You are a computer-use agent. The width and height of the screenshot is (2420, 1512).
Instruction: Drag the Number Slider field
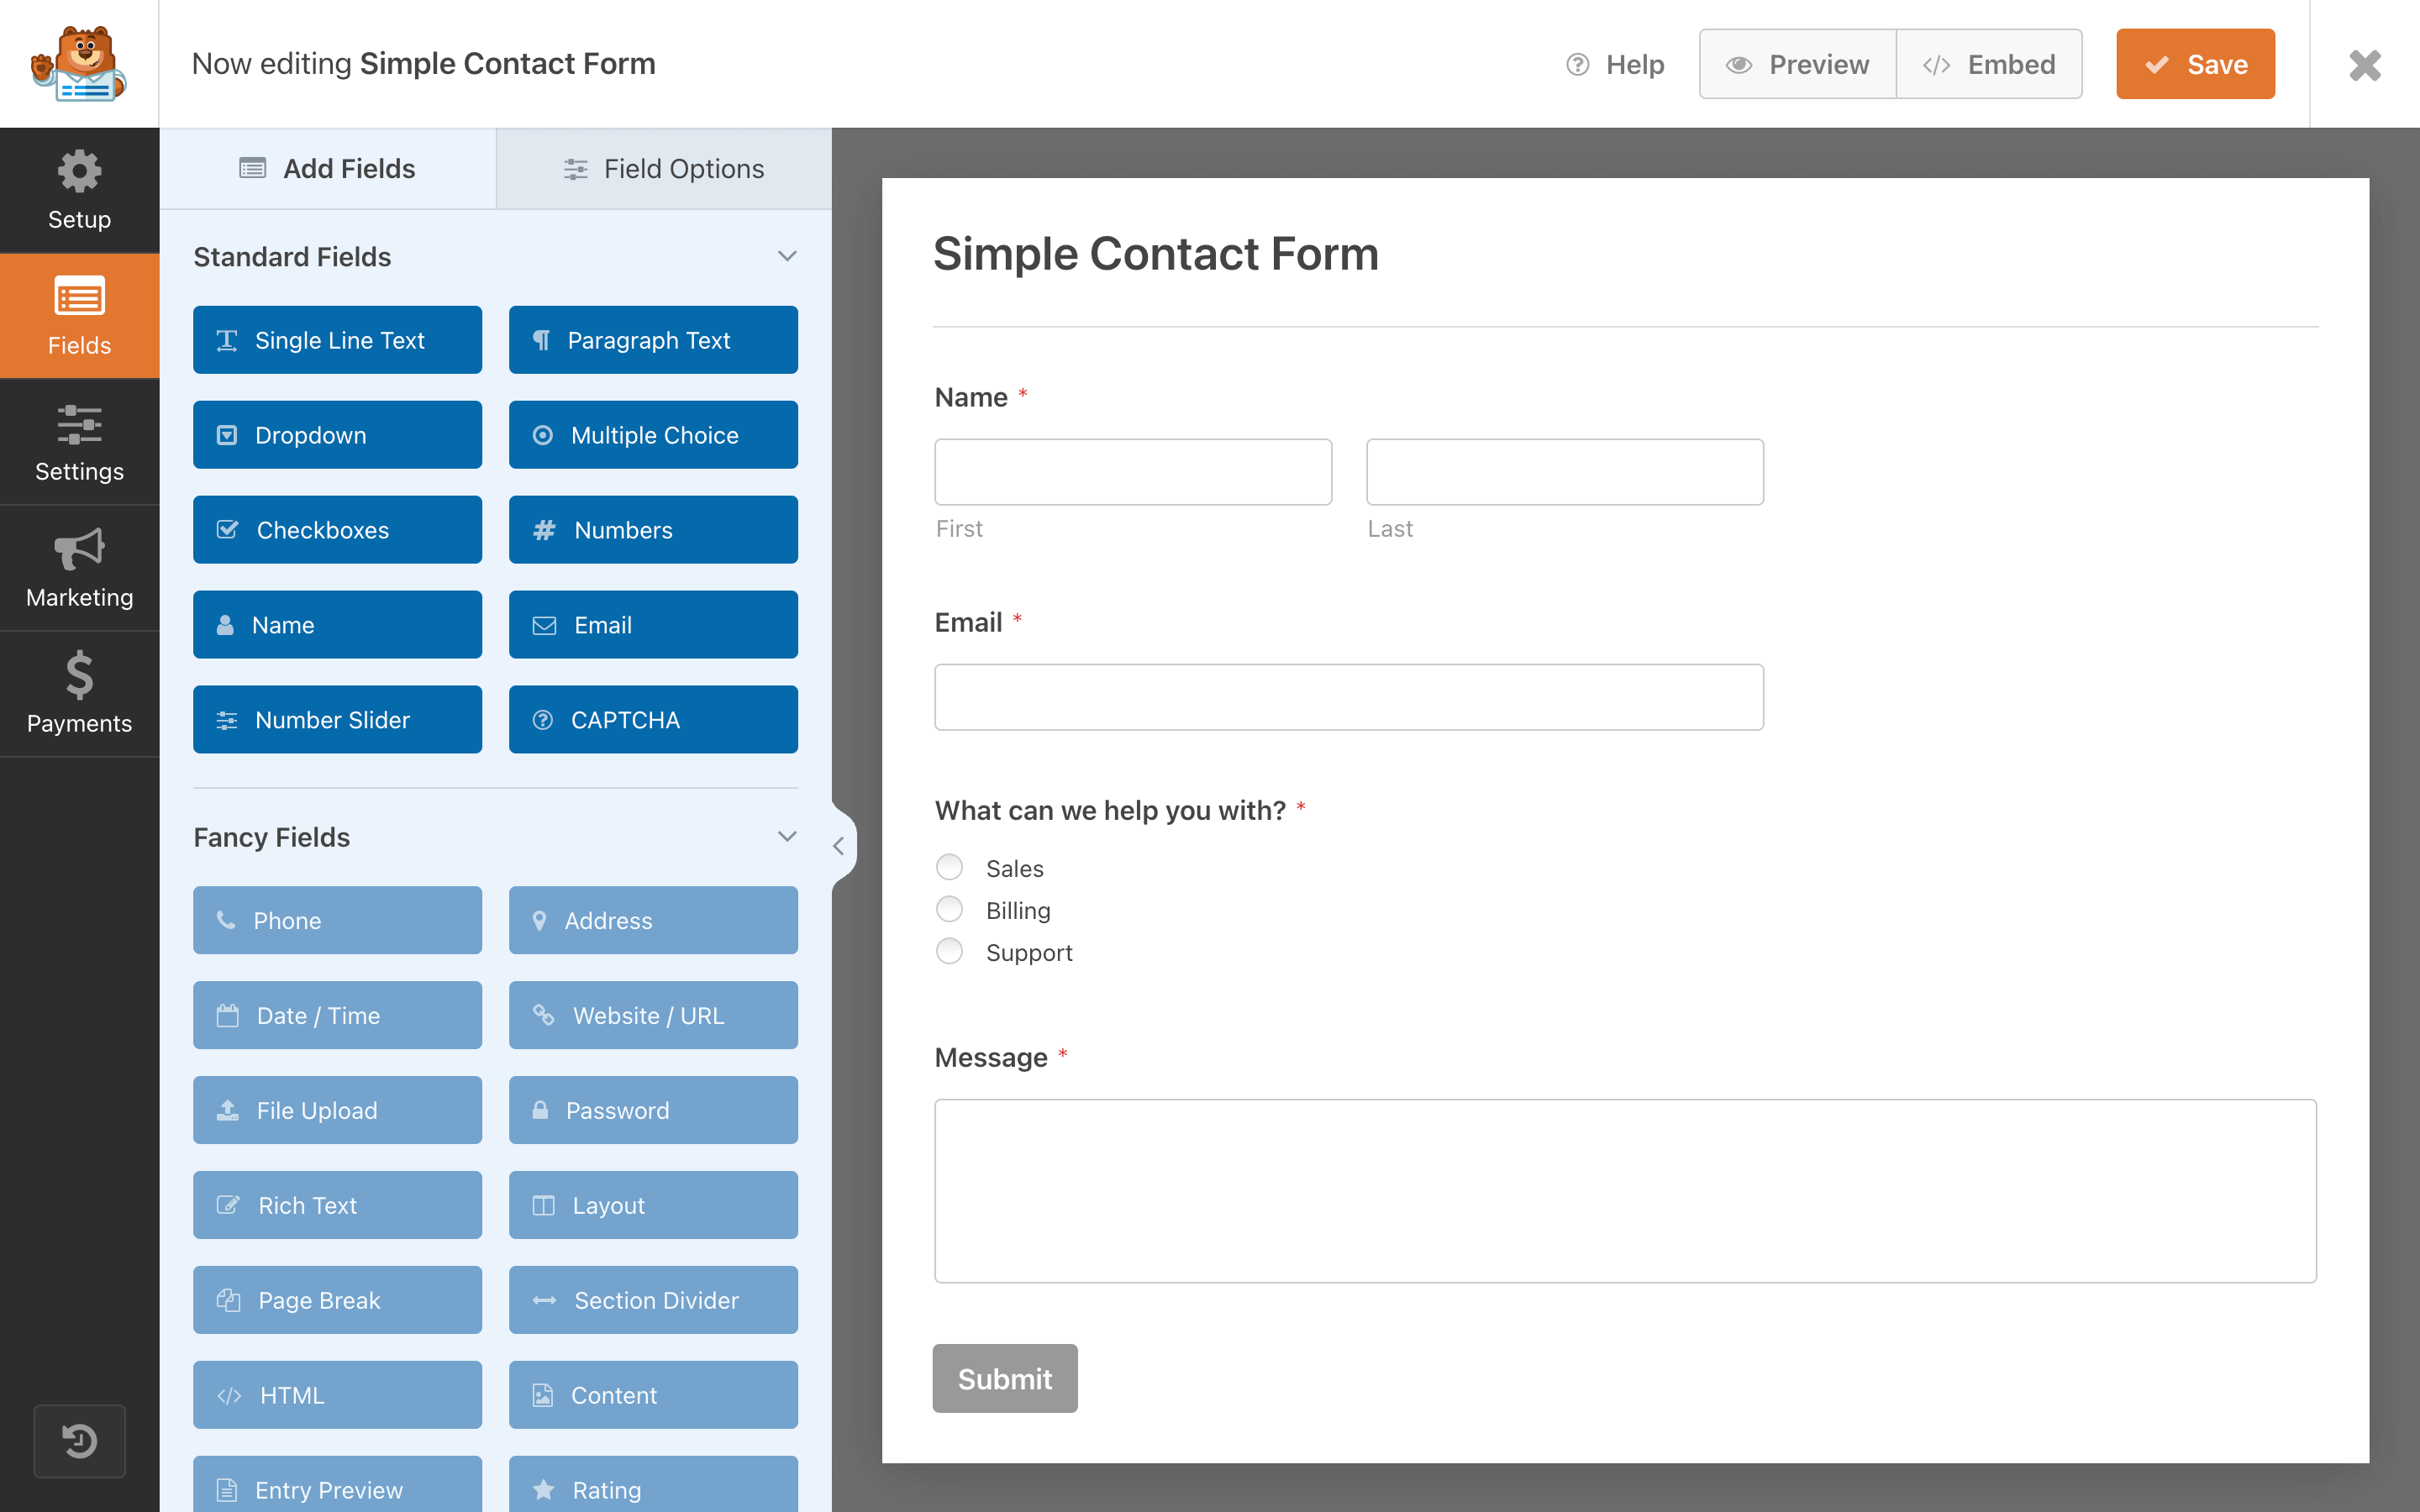pos(338,717)
